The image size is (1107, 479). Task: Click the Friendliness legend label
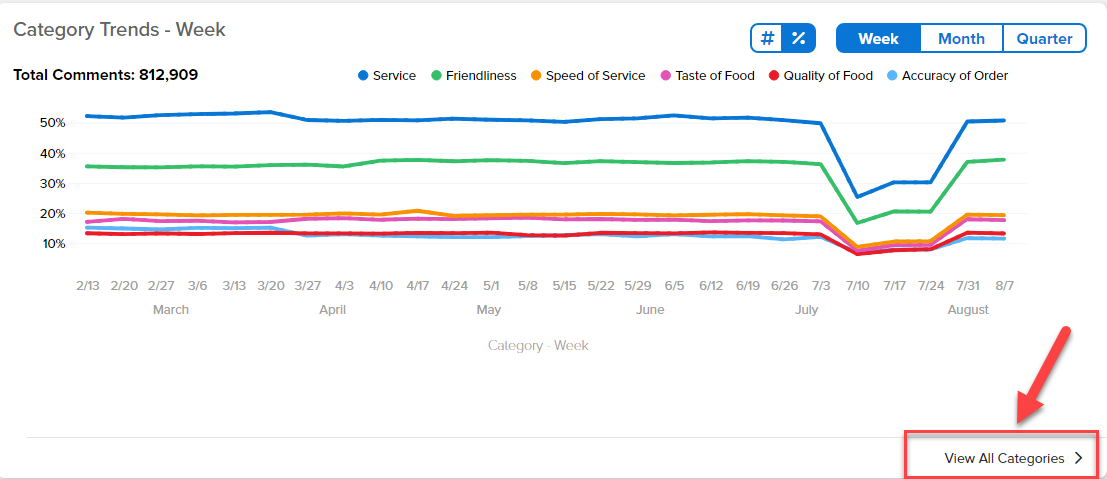tap(481, 76)
